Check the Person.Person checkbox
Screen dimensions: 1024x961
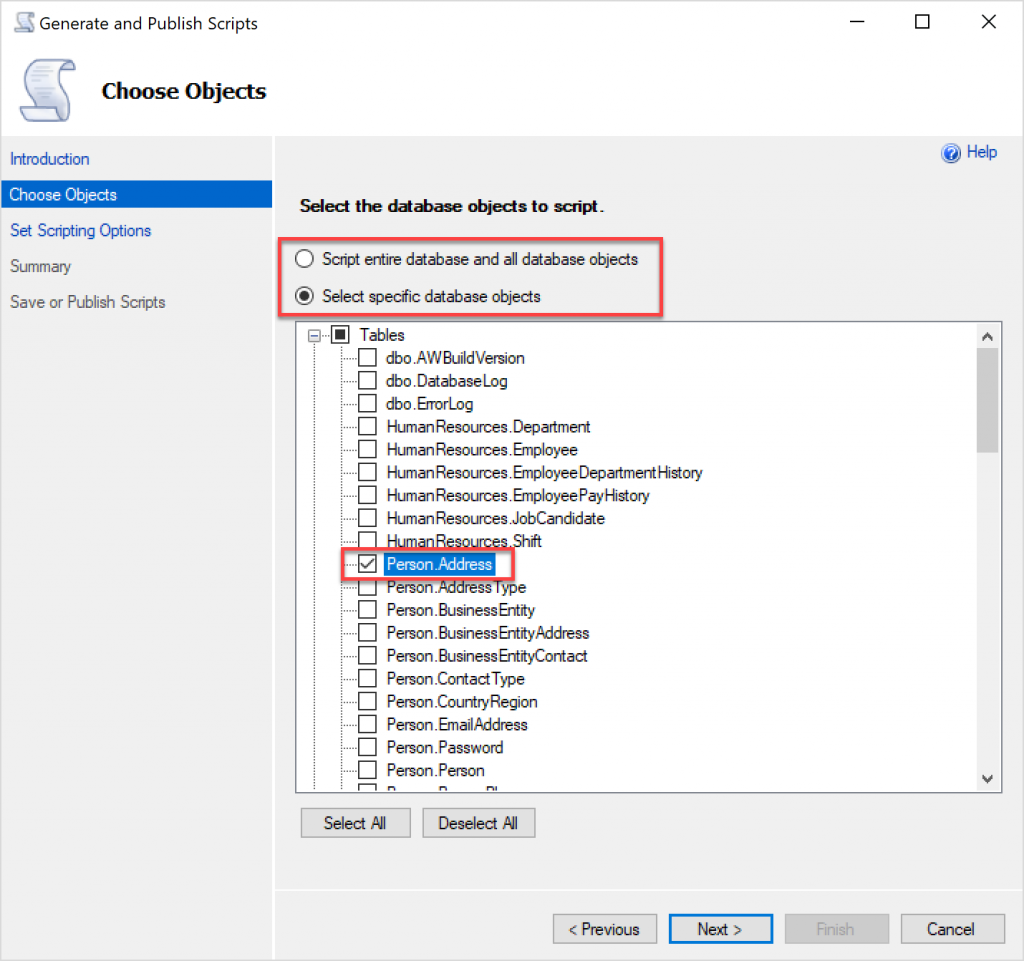(368, 770)
